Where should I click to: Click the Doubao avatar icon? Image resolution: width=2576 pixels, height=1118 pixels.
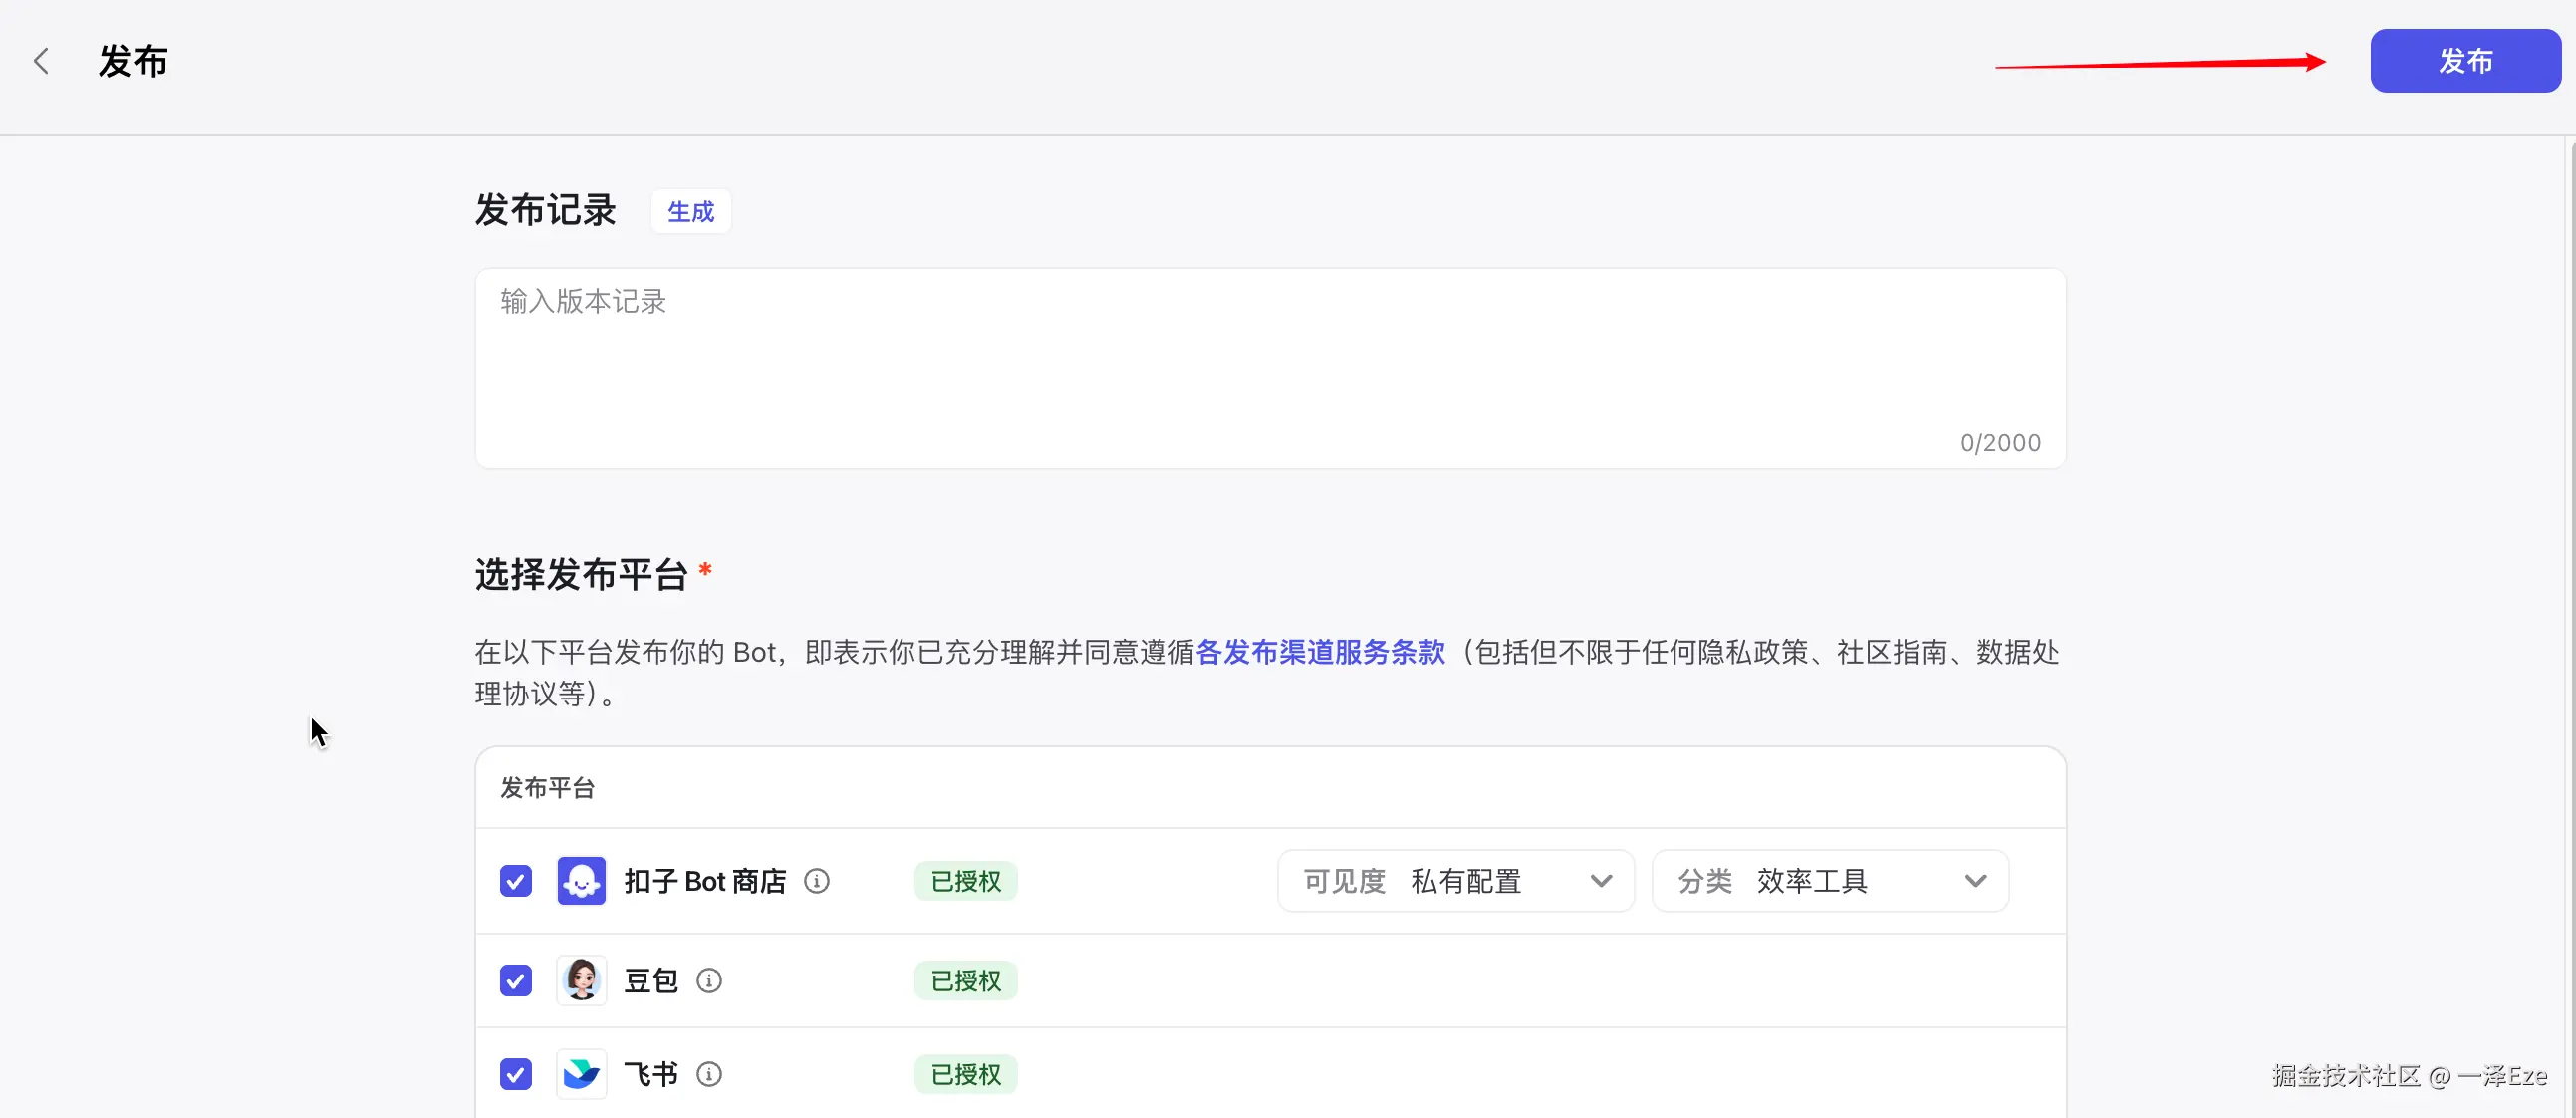tap(581, 980)
